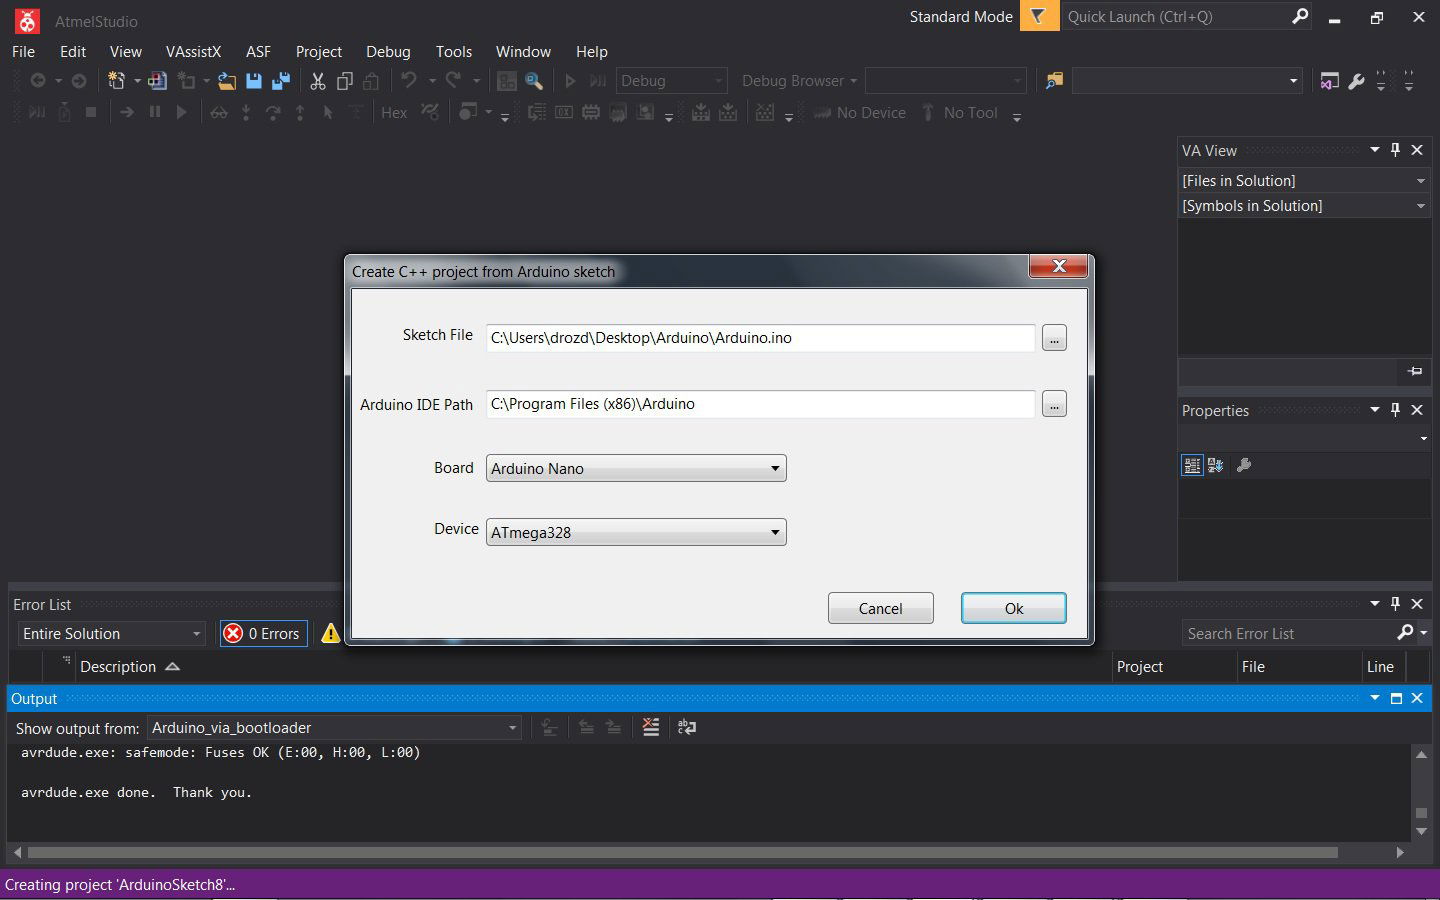Click the No Device chip button
The width and height of the screenshot is (1440, 900).
point(860,113)
